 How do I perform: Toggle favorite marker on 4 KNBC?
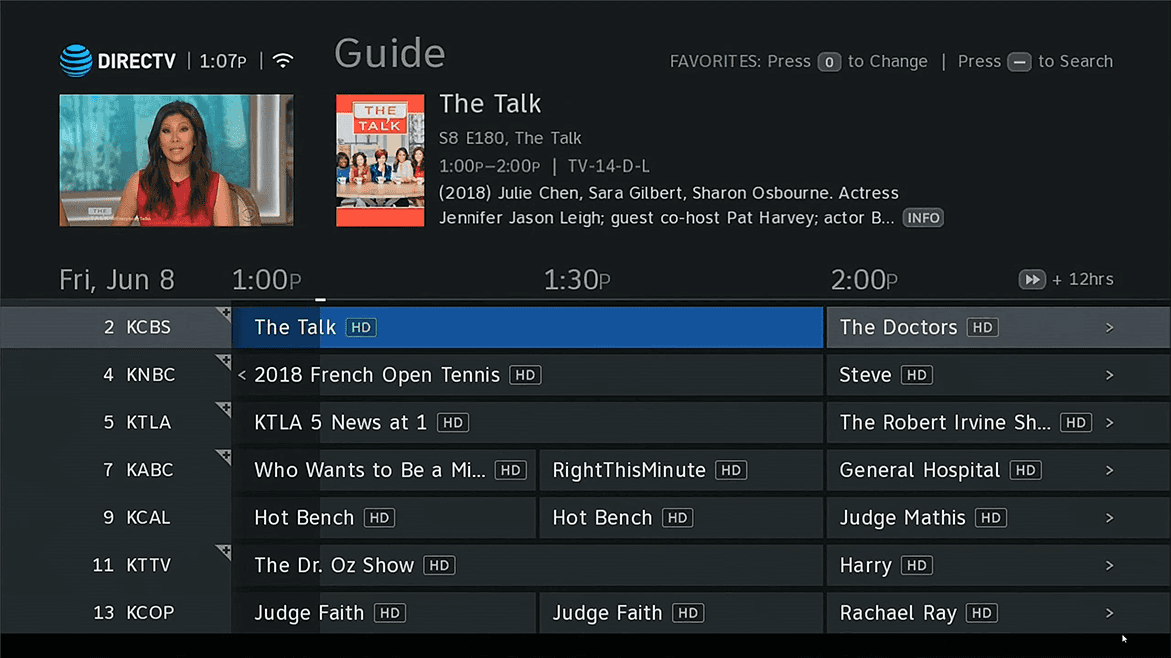(223, 362)
